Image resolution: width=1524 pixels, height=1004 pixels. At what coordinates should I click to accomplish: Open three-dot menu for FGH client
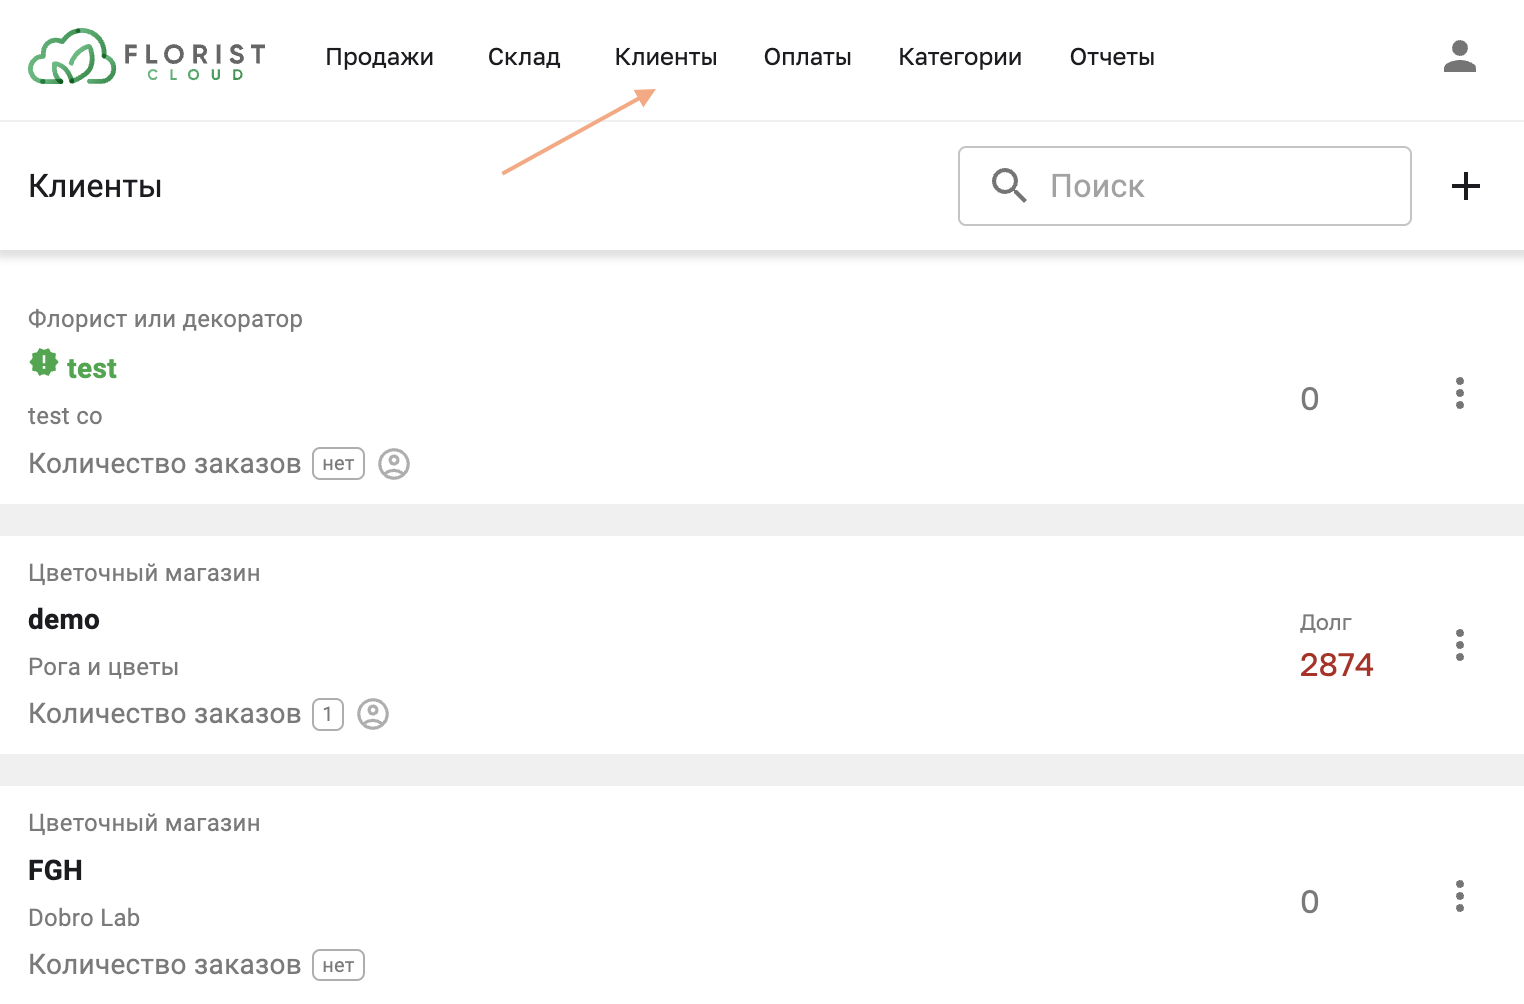[x=1459, y=896]
